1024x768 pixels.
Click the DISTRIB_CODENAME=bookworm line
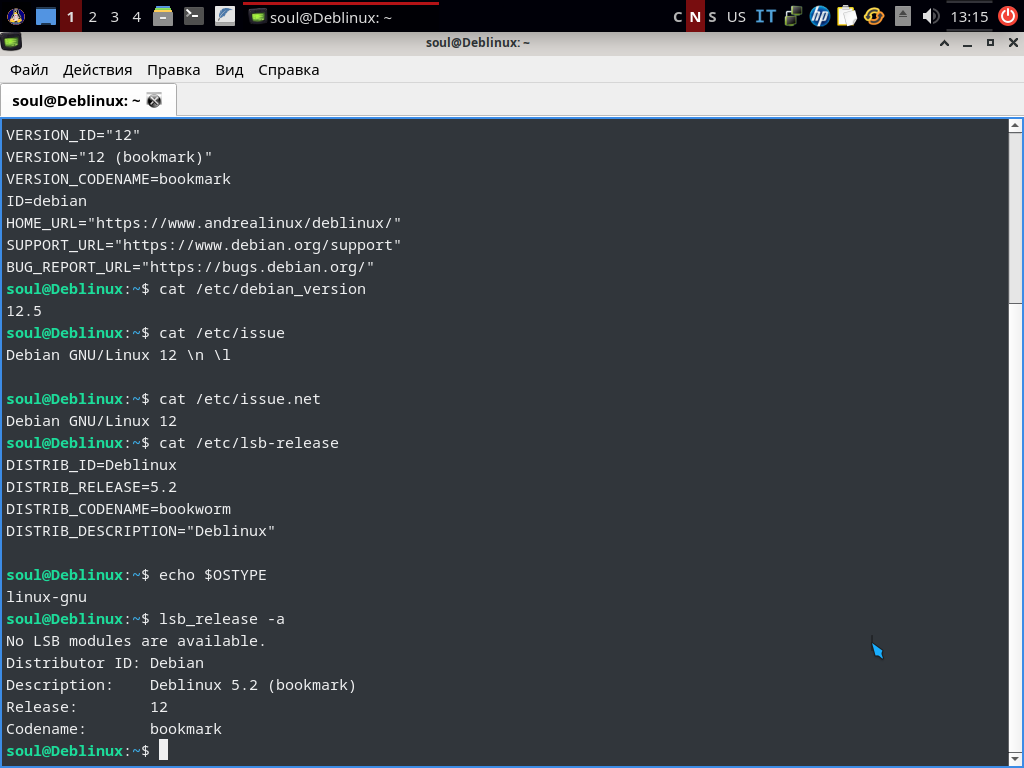[118, 509]
